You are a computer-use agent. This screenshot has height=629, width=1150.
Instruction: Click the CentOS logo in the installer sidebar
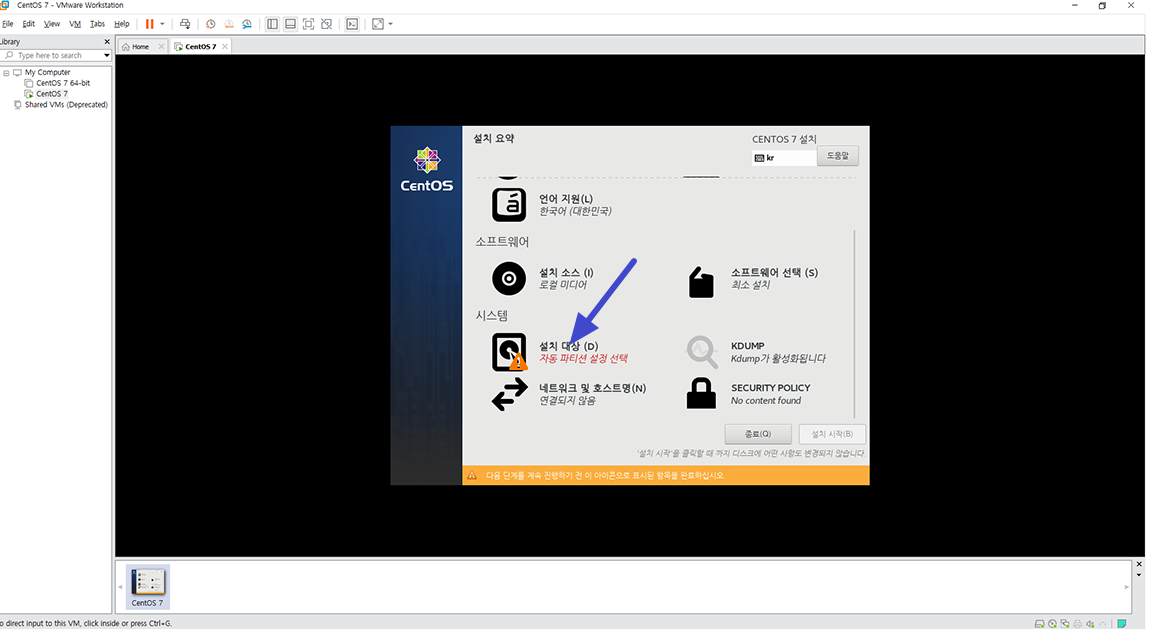pyautogui.click(x=427, y=169)
